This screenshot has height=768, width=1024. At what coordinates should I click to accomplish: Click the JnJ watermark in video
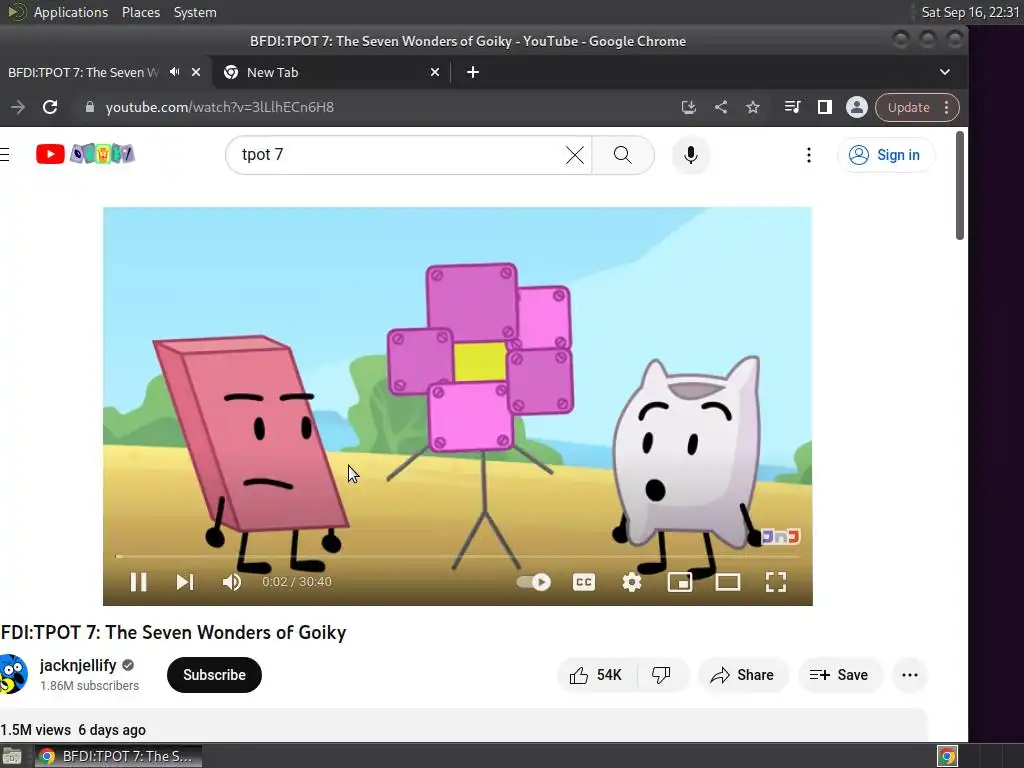tap(781, 536)
